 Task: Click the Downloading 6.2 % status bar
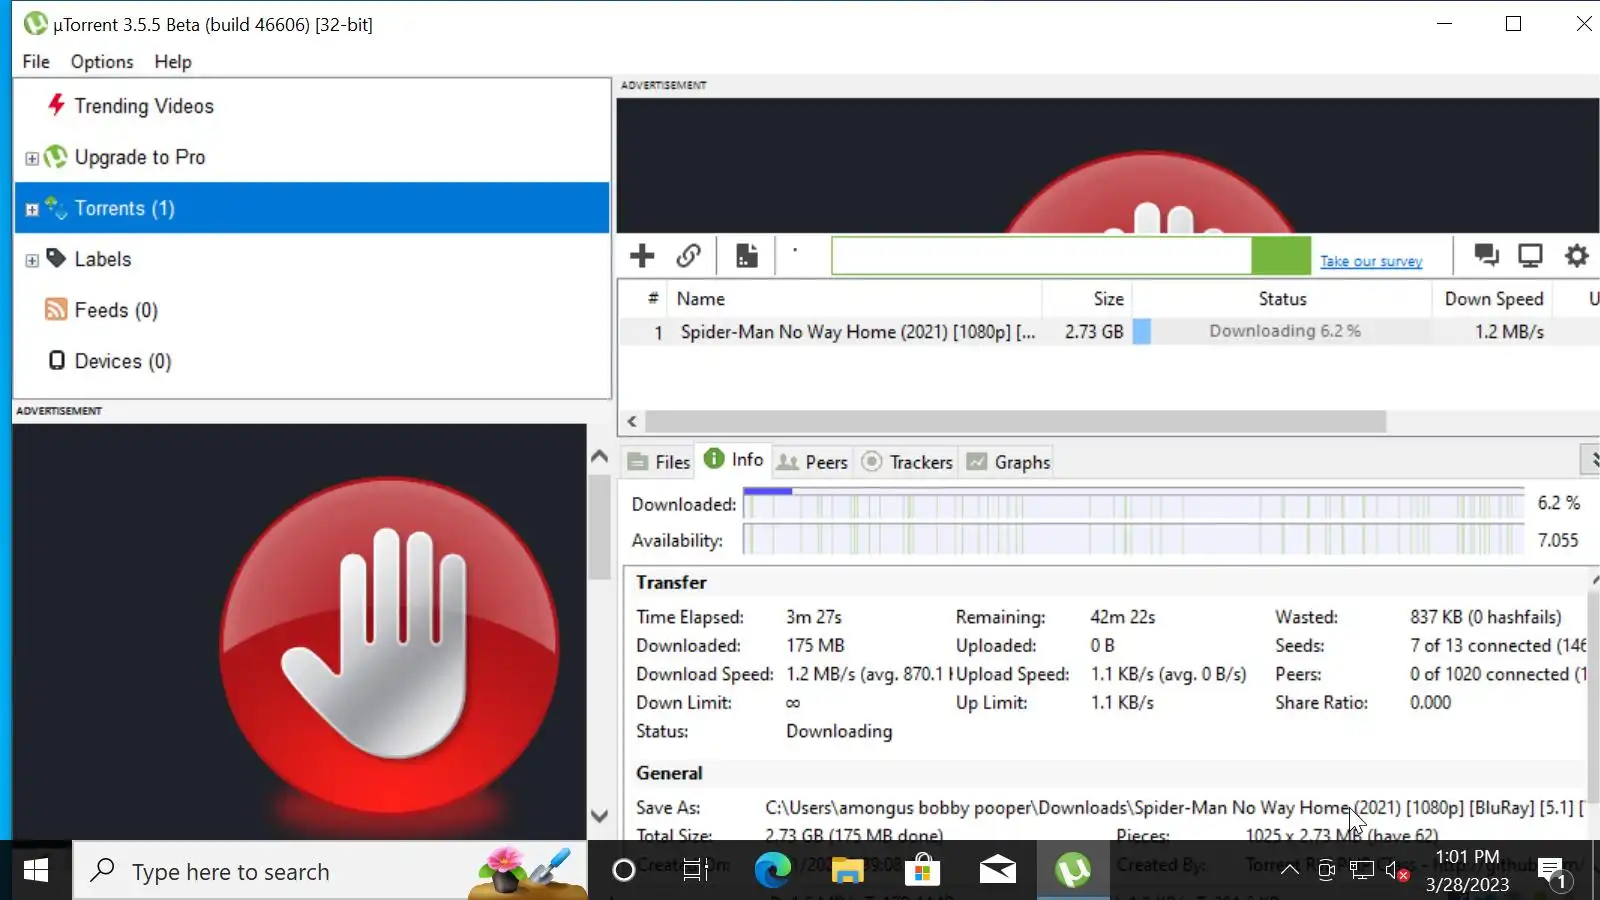[1282, 331]
